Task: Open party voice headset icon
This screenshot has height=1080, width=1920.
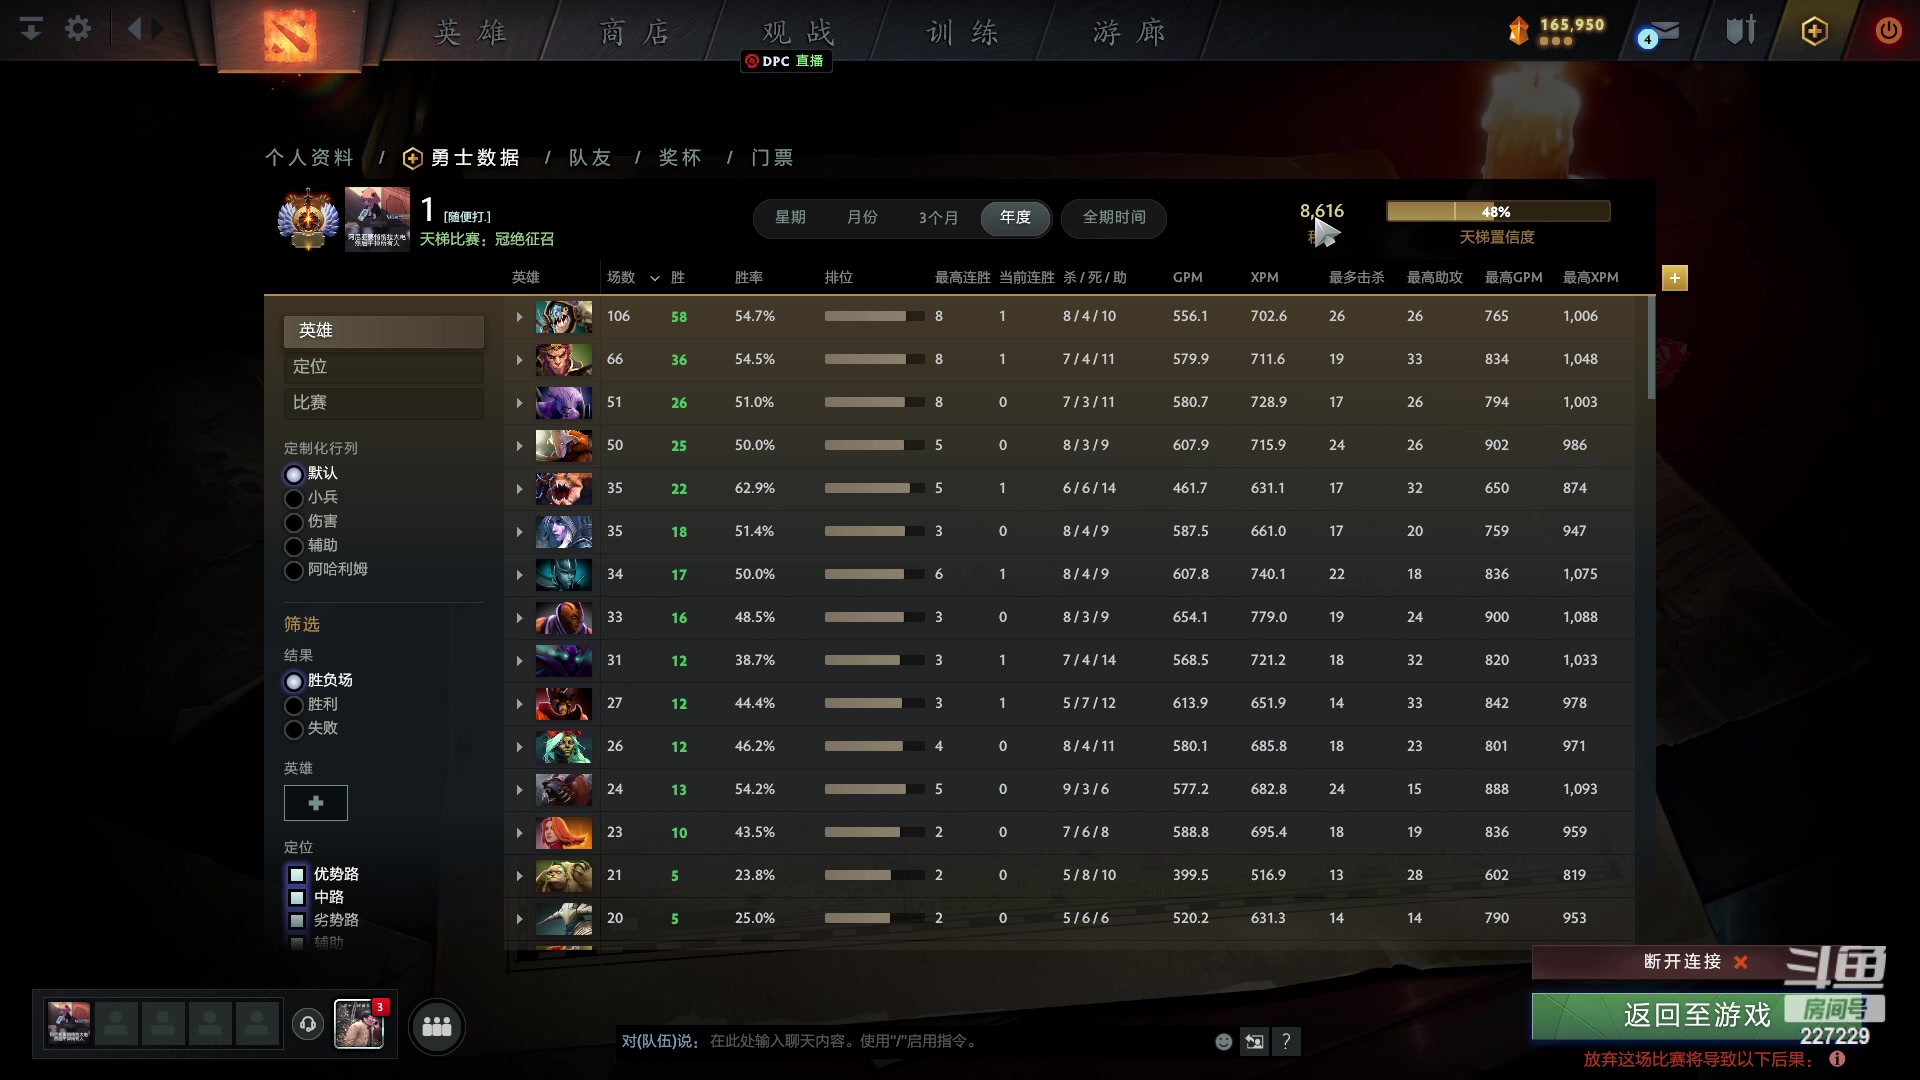Action: click(x=308, y=1024)
